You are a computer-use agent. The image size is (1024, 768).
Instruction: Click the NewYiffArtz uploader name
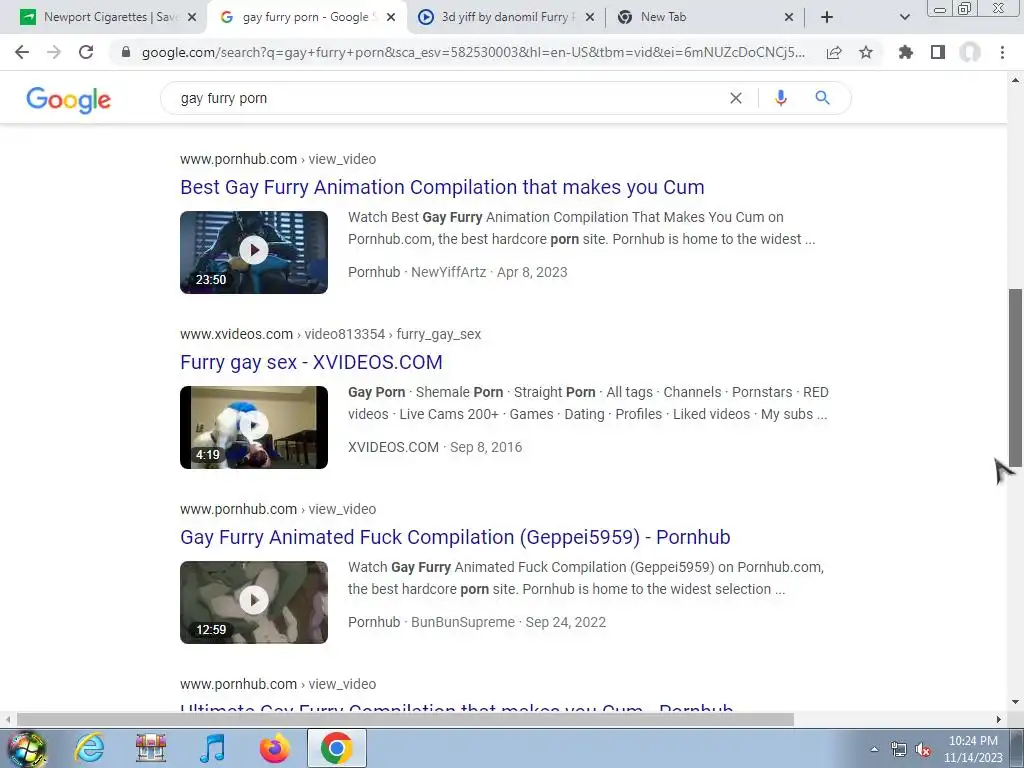449,272
